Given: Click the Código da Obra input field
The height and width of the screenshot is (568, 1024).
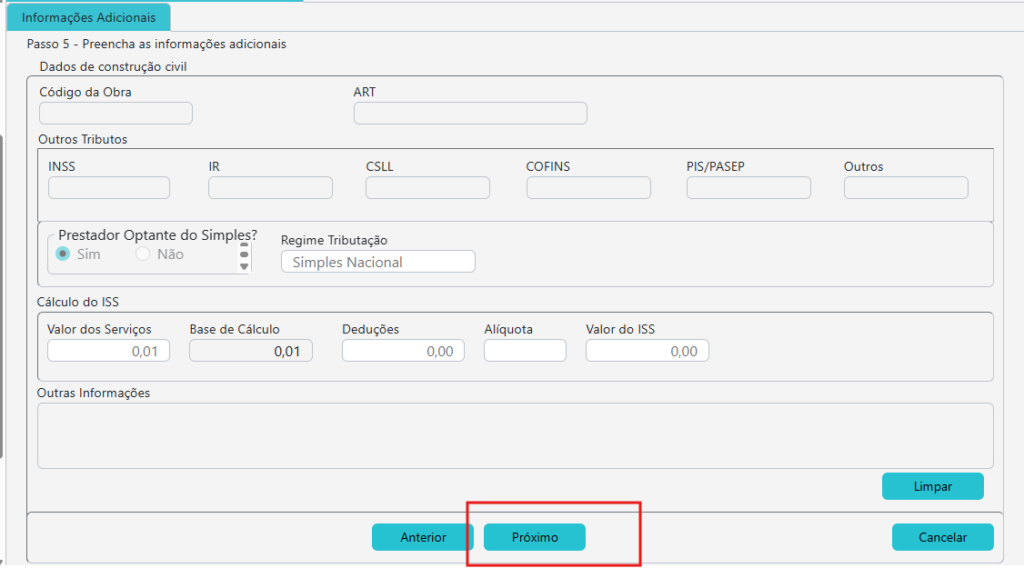Looking at the screenshot, I should pos(115,113).
